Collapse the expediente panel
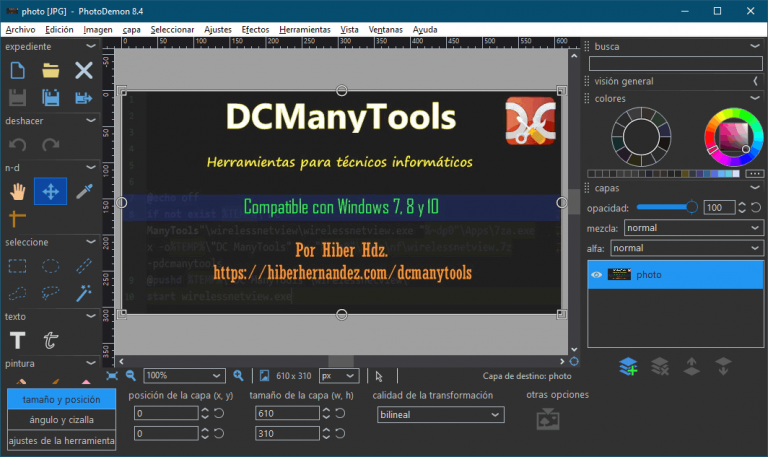Screen dimensions: 768x457 [91, 46]
